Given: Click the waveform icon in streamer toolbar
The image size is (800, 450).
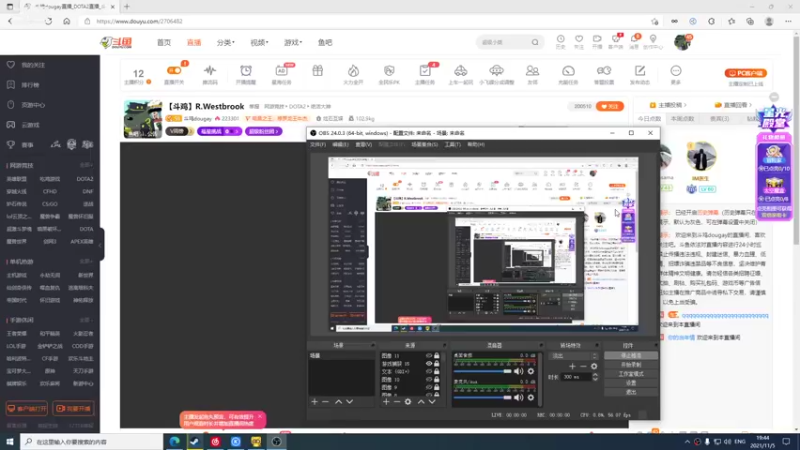Looking at the screenshot, I should 210,70.
